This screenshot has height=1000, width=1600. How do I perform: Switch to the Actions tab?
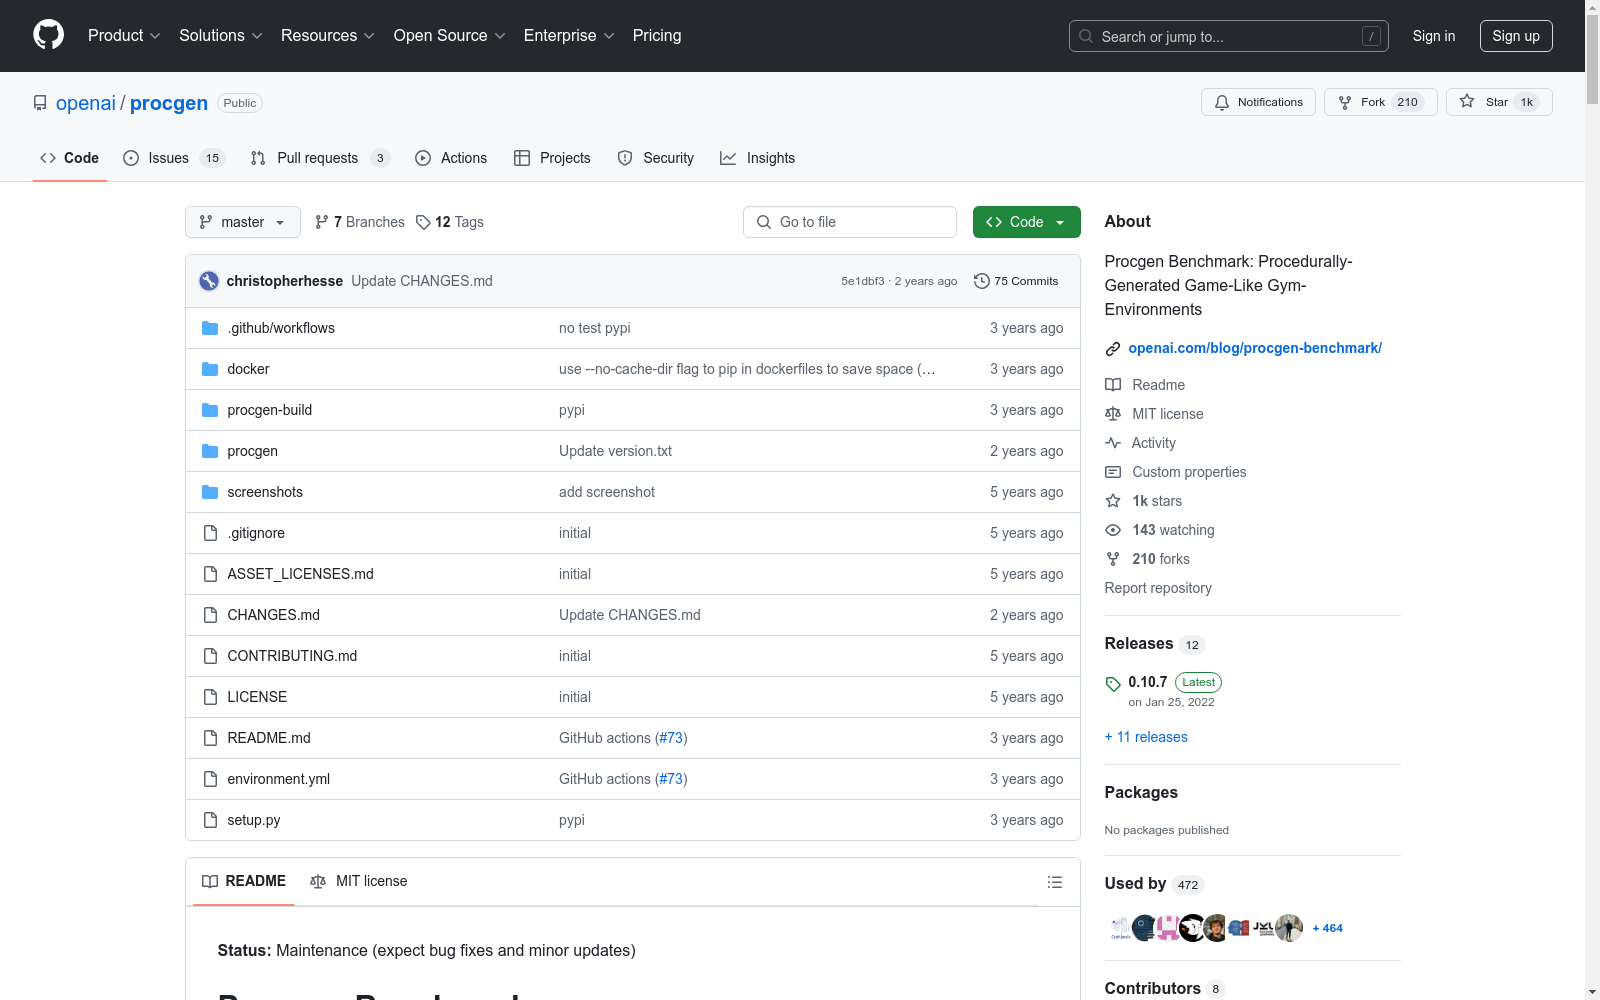pos(451,158)
